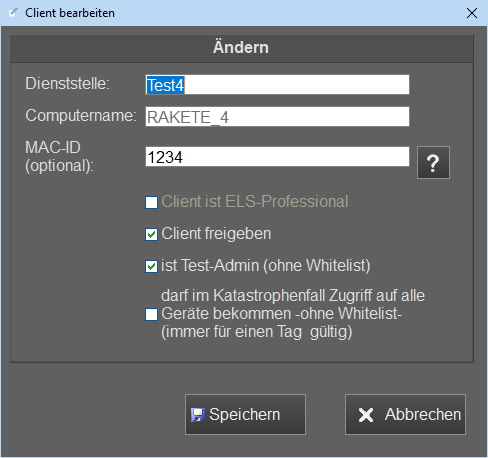This screenshot has height=458, width=488.
Task: Click the Dienststelle label
Action: [67, 83]
